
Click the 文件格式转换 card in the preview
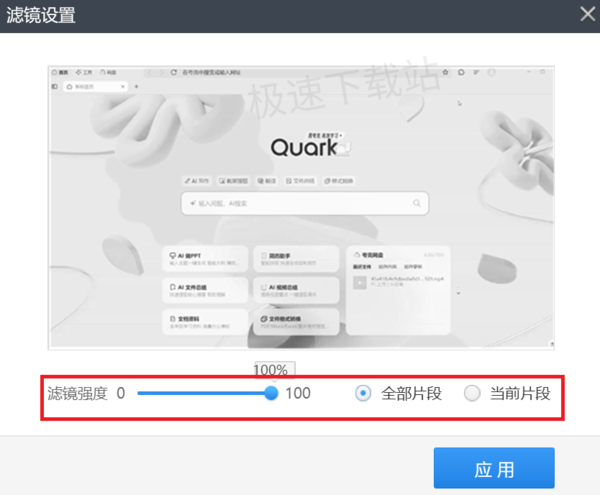coord(296,322)
